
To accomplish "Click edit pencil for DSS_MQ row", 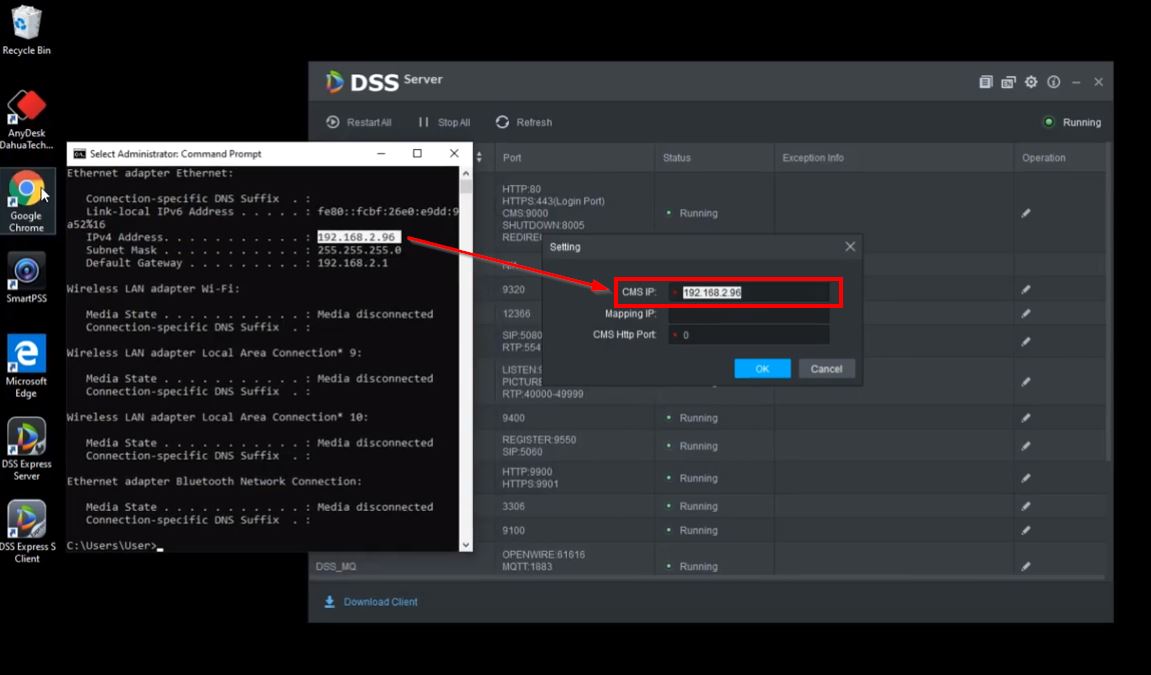I will pos(1026,566).
